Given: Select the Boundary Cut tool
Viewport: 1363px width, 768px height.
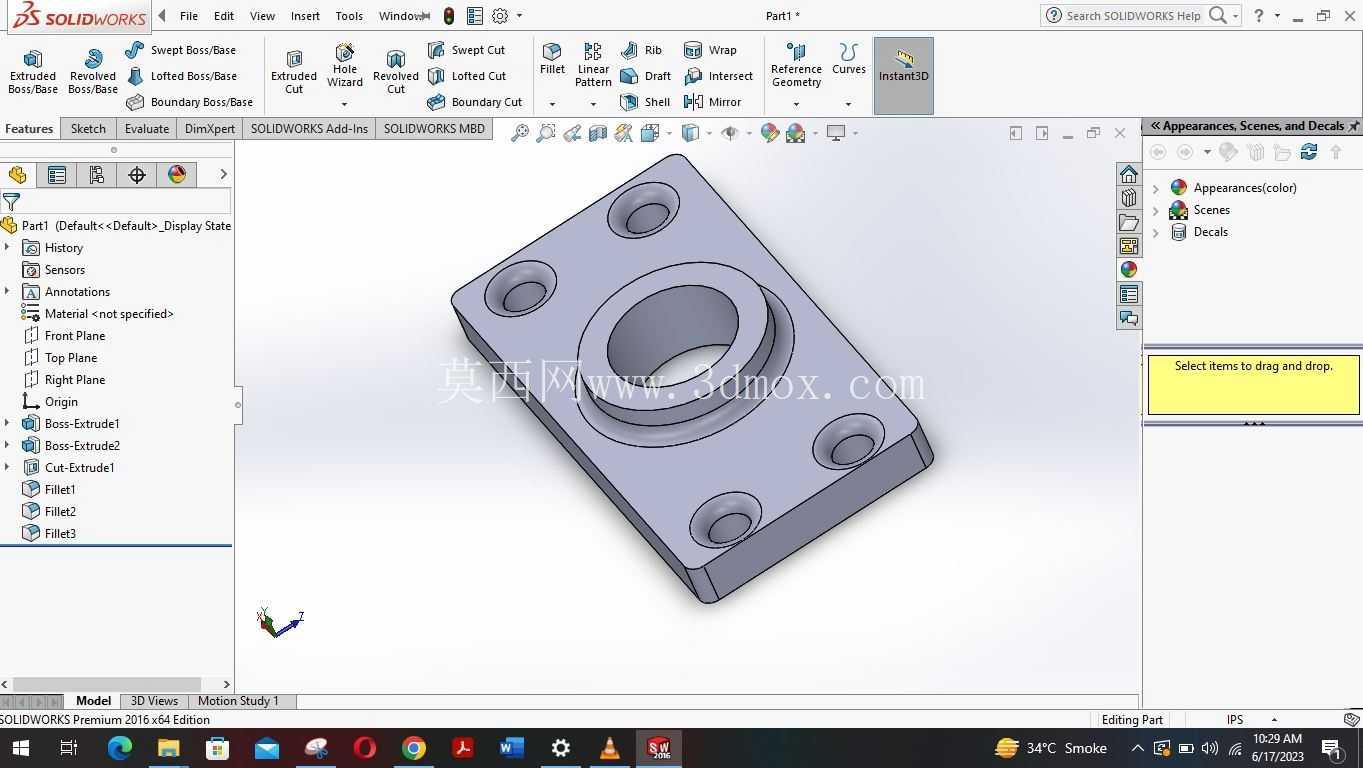Looking at the screenshot, I should (474, 102).
